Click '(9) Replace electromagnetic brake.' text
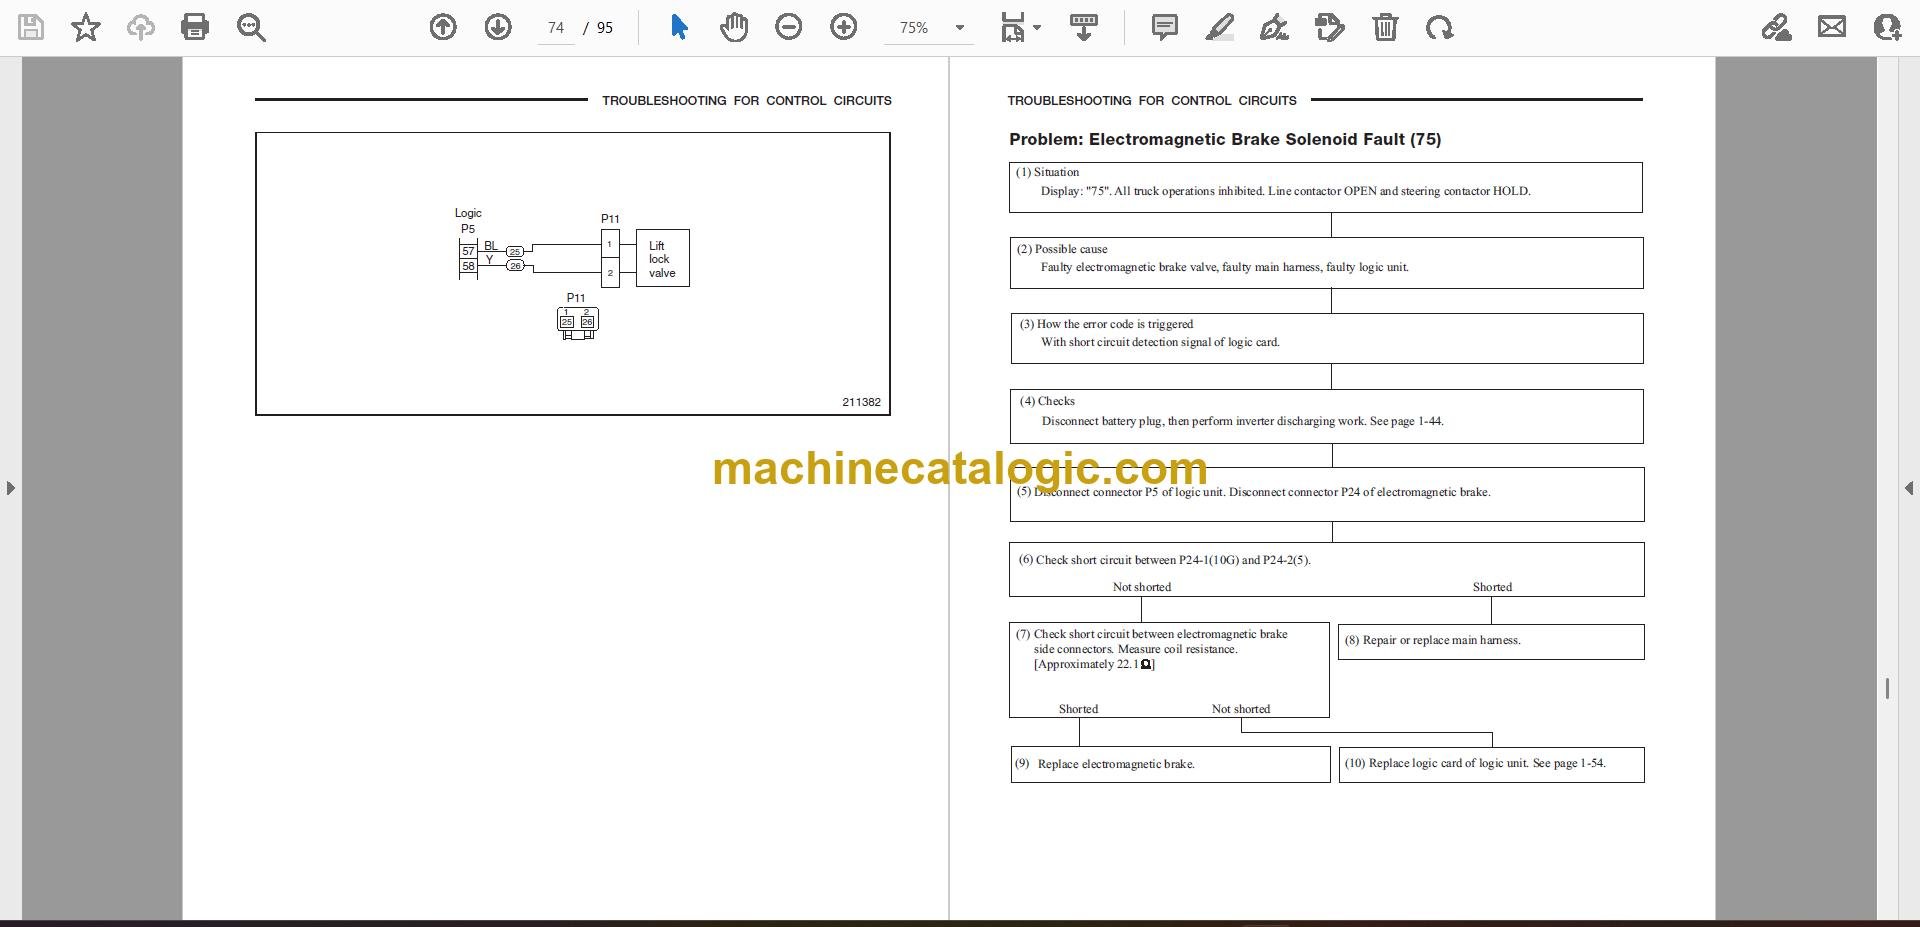 coord(1105,764)
